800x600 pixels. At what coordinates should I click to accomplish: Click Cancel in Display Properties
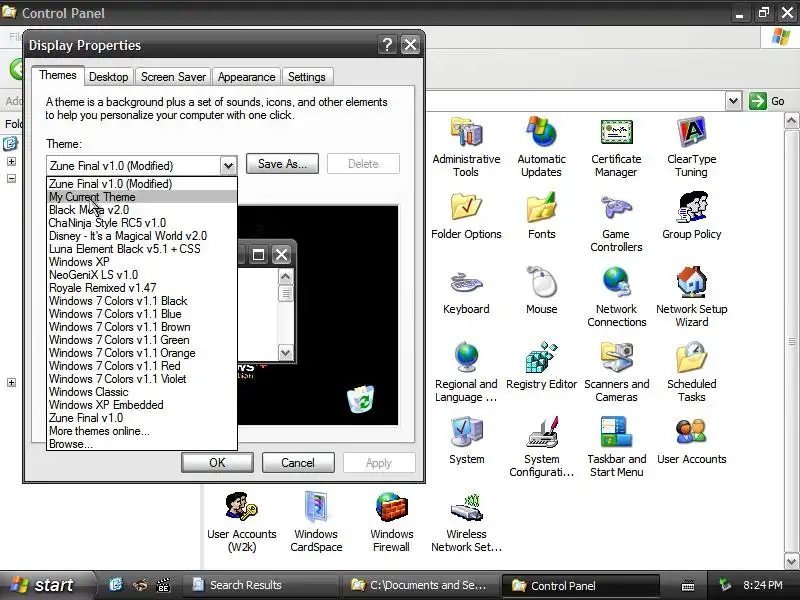pos(298,463)
